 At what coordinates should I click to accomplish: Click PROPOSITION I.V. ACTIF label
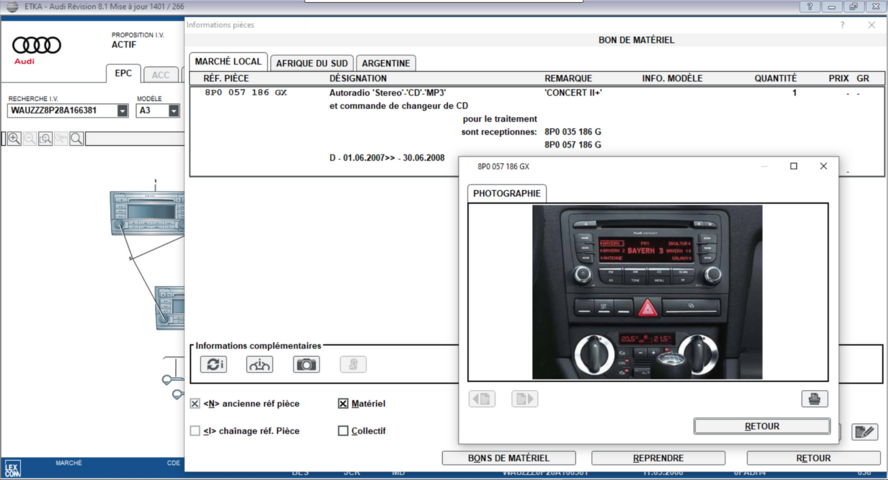coord(137,40)
